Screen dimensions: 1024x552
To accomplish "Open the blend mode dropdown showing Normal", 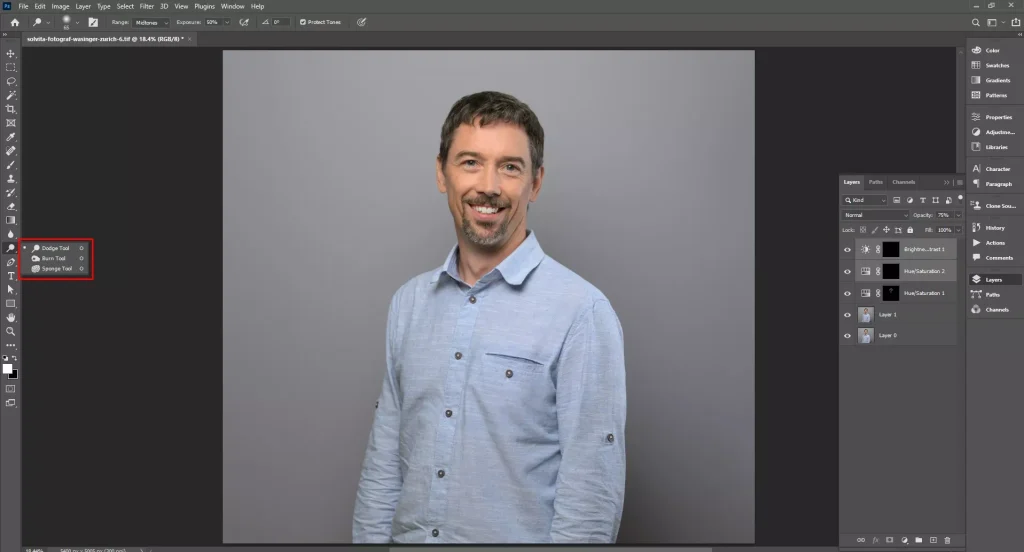I will (875, 215).
